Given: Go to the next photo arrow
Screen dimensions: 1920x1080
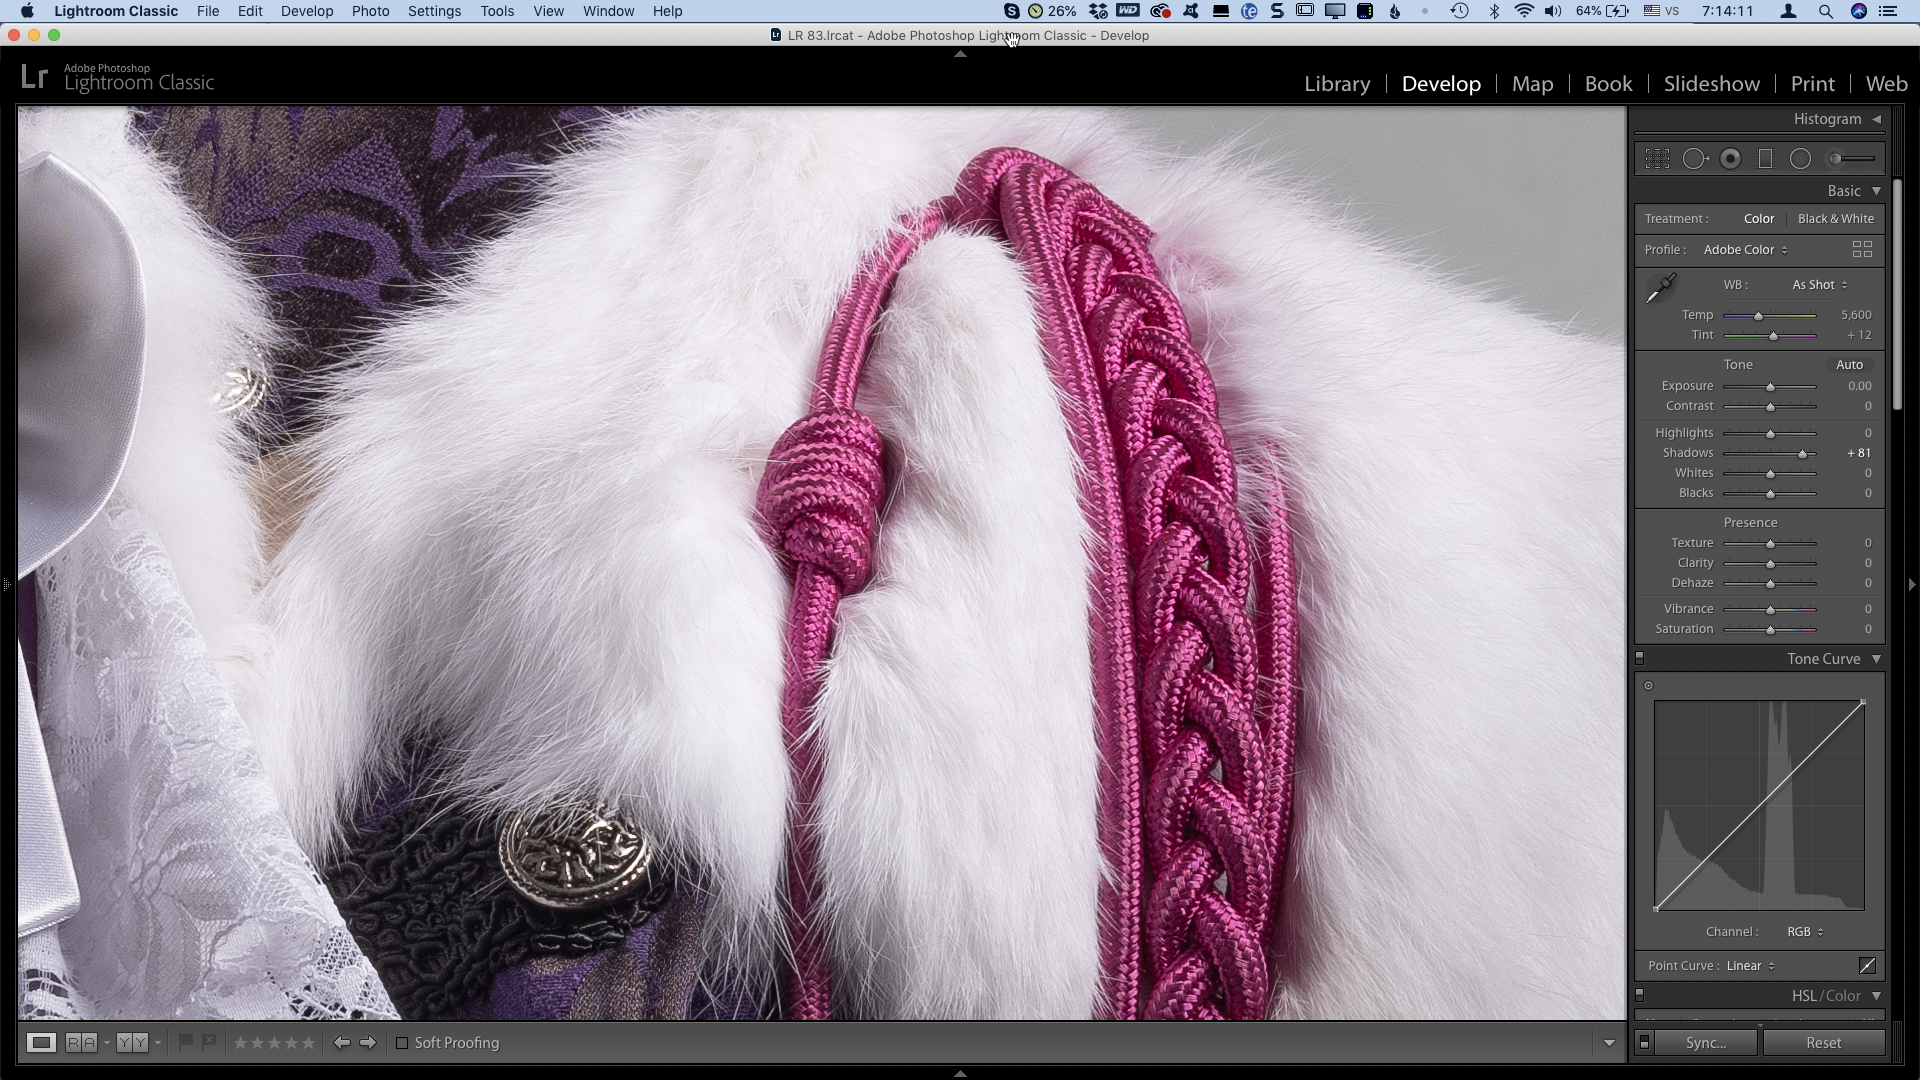Looking at the screenshot, I should 368,1043.
